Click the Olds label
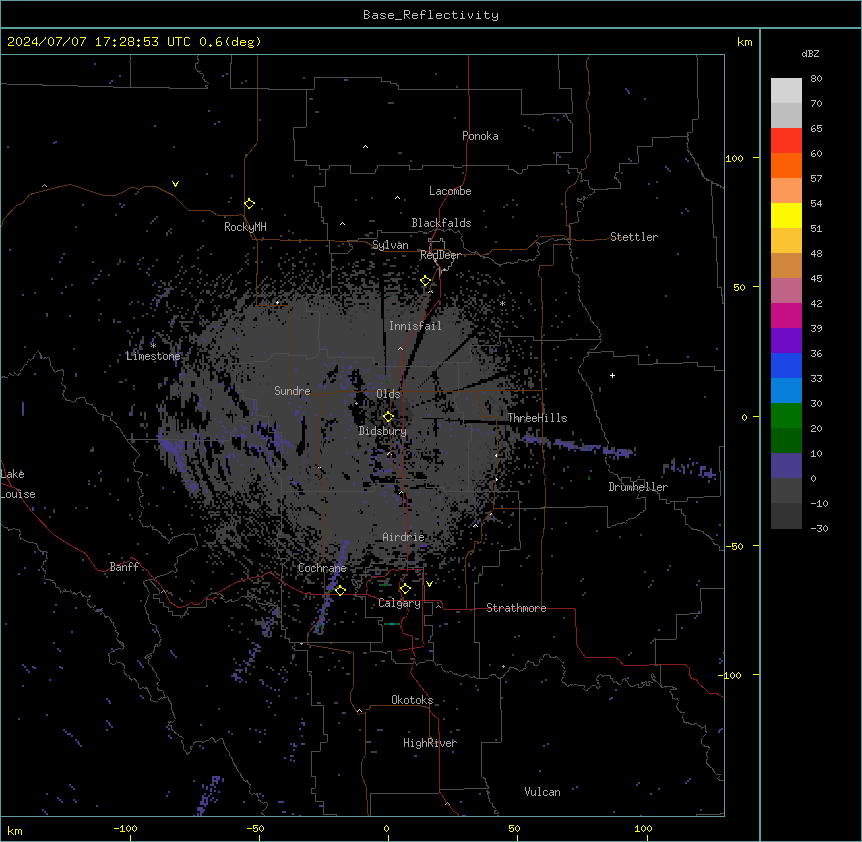Screen dimensions: 862x842 point(388,394)
